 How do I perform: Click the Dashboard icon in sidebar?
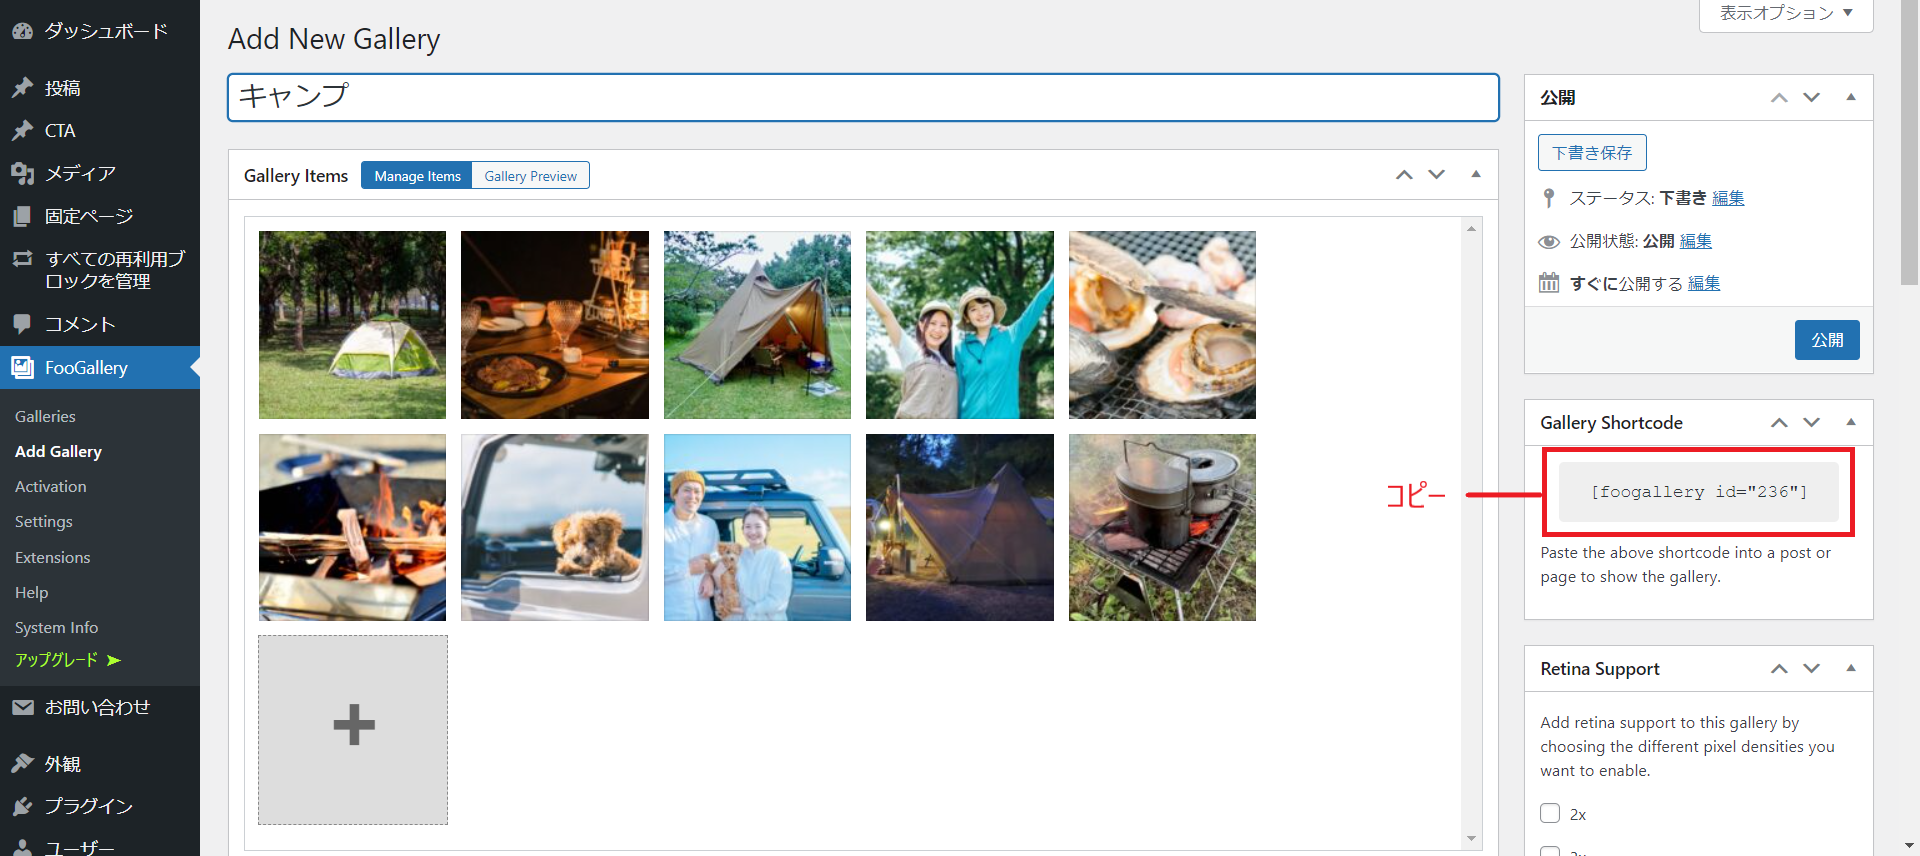click(x=22, y=31)
